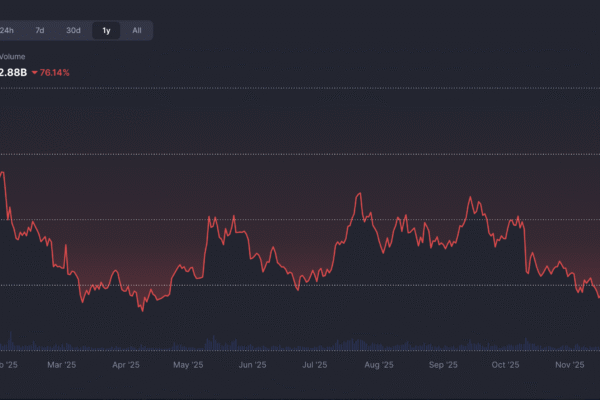Image resolution: width=600 pixels, height=400 pixels.
Task: Click the Jun '25 axis label
Action: [252, 366]
